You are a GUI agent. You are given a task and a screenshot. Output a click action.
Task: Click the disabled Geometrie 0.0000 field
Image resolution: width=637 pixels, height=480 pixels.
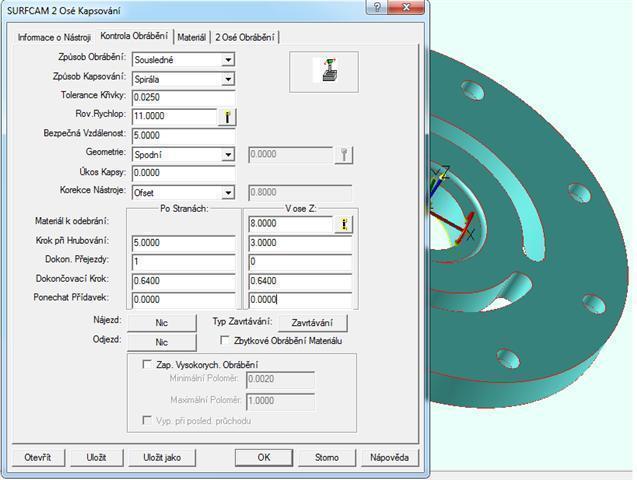click(x=290, y=154)
